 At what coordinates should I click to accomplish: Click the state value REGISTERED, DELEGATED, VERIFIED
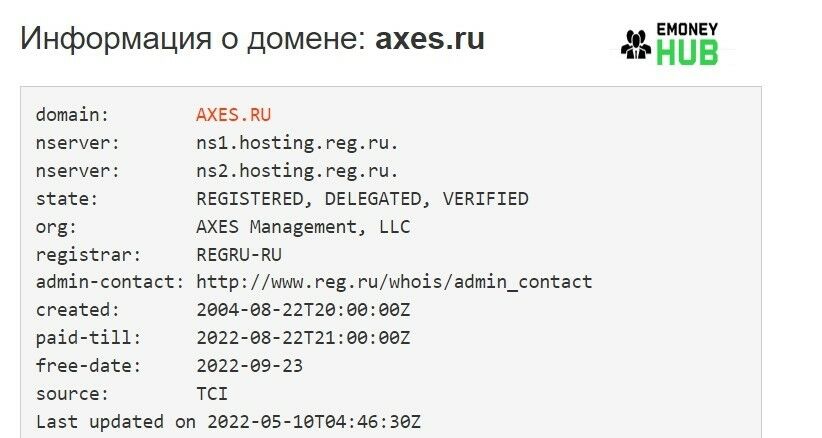pos(362,199)
